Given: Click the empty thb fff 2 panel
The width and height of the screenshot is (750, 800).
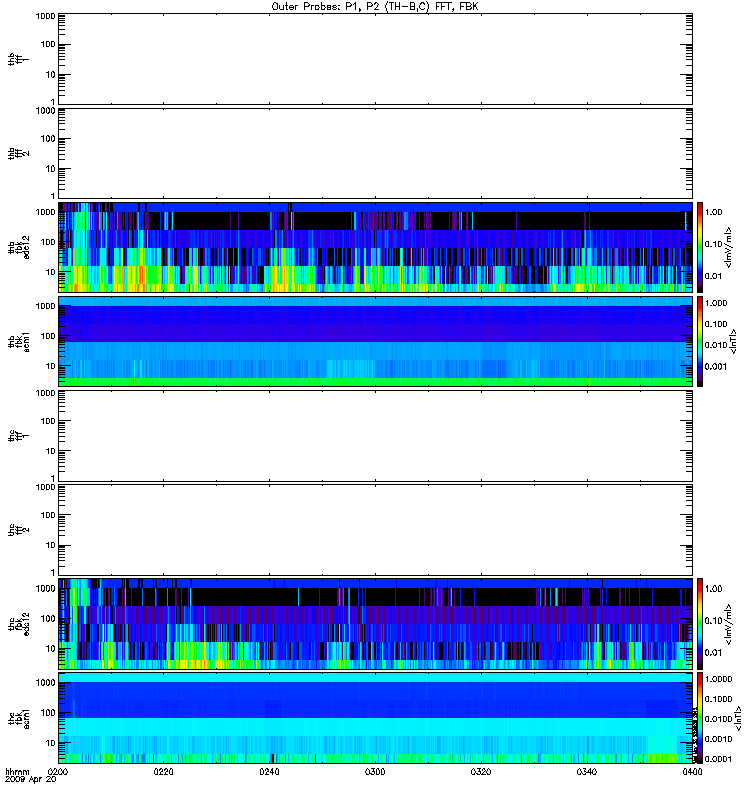Looking at the screenshot, I should [x=376, y=153].
